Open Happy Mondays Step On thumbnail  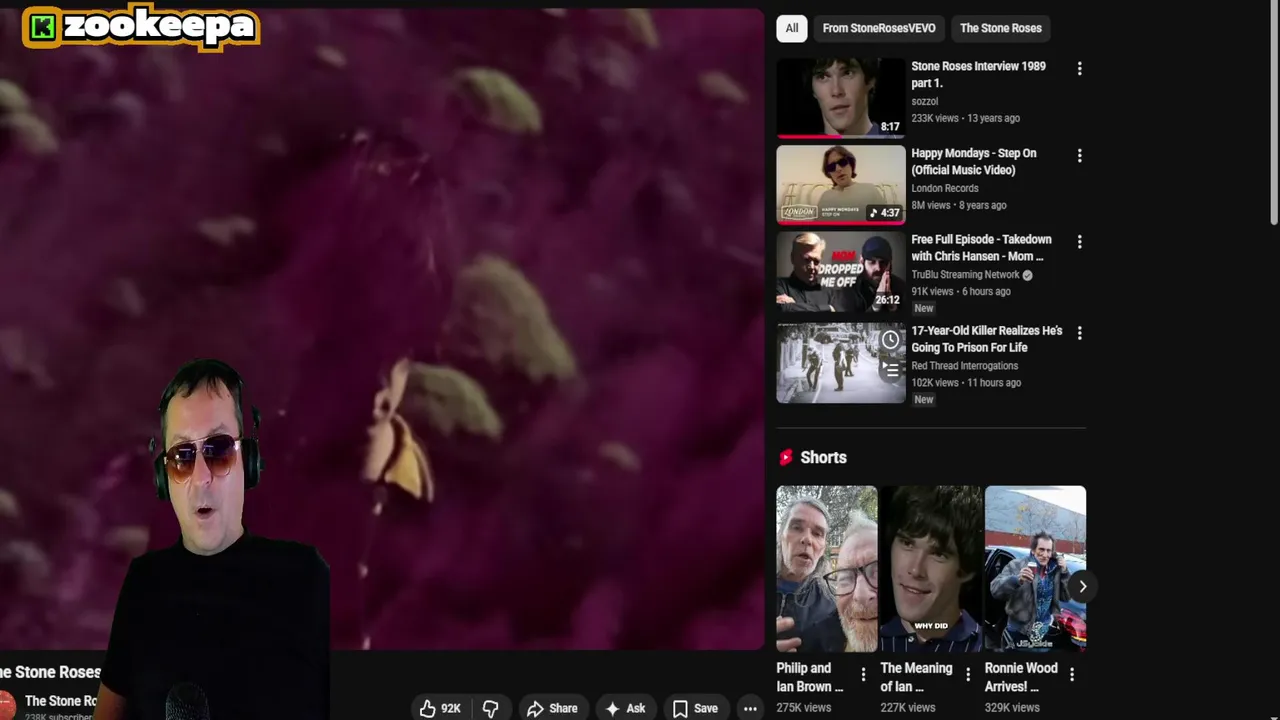coord(841,185)
